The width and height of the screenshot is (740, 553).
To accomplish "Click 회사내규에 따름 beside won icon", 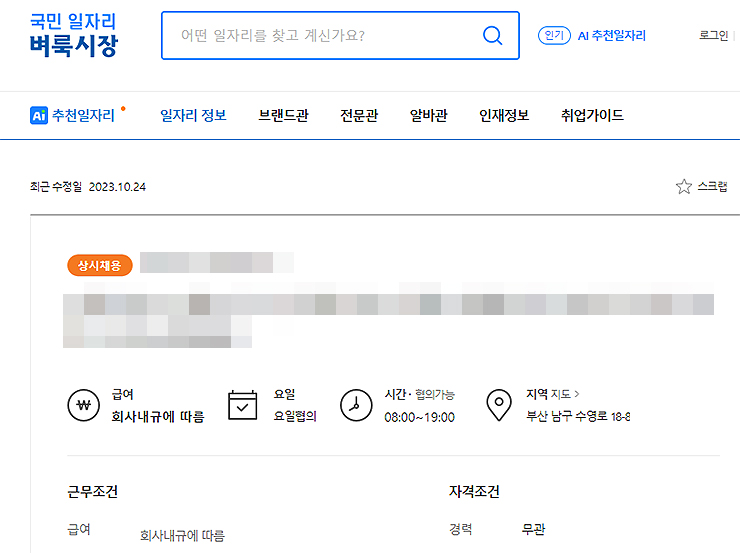I will pyautogui.click(x=158, y=417).
